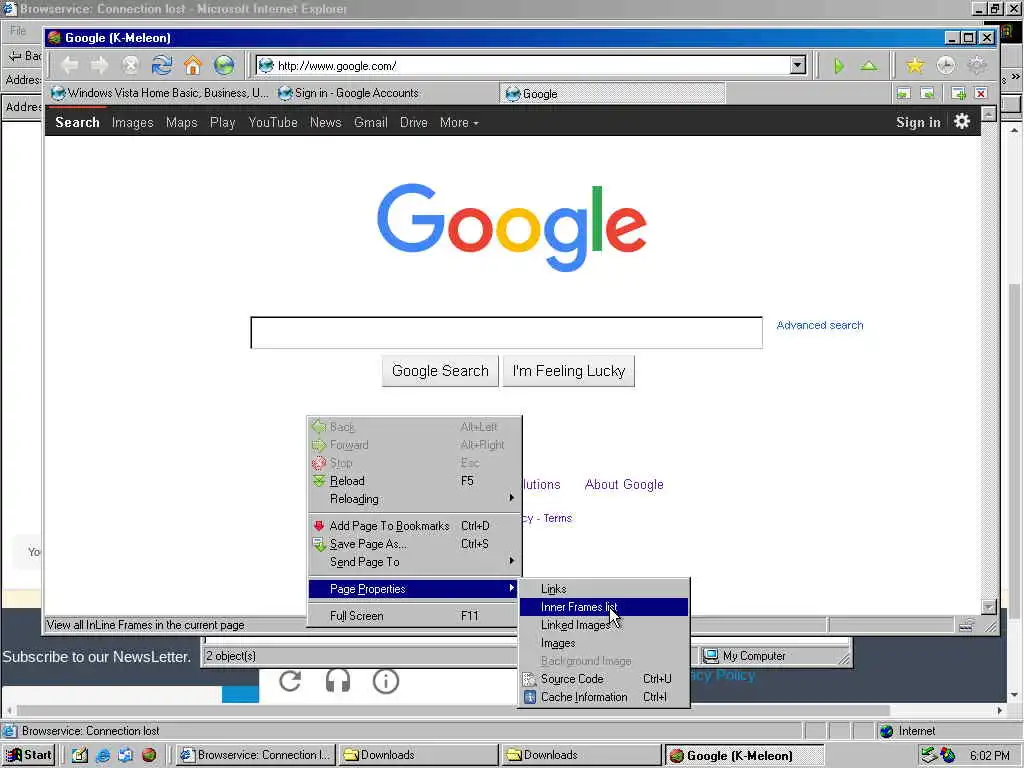Open the show desktop icon in quick launch

(80, 755)
